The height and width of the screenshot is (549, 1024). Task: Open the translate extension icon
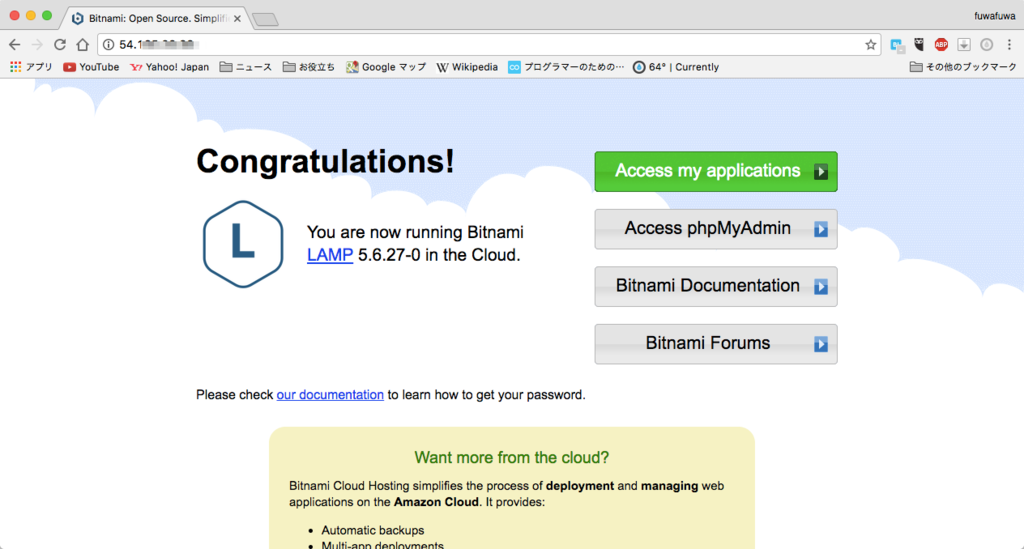(x=897, y=45)
